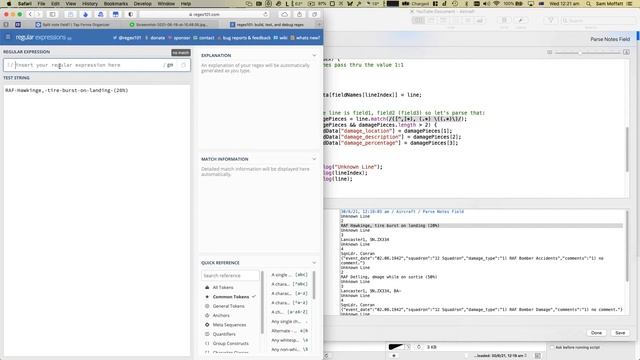The width and height of the screenshot is (640, 360).
Task: Click the Alternate a|b token reference
Action: [x=289, y=331]
